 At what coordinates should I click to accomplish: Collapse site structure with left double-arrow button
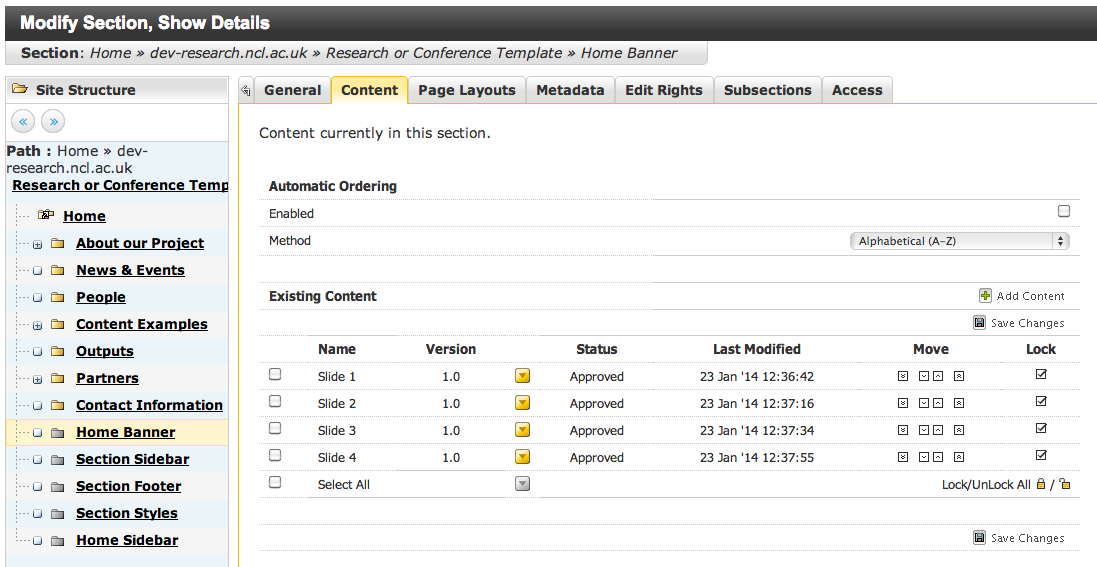point(24,122)
